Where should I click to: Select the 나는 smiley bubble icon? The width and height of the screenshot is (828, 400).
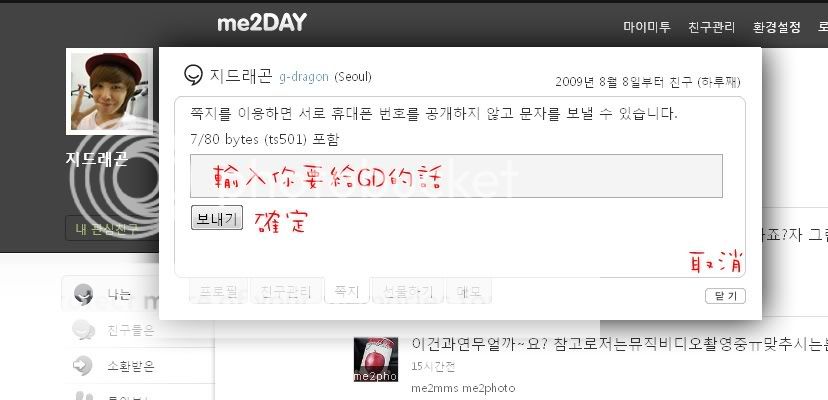pos(84,294)
